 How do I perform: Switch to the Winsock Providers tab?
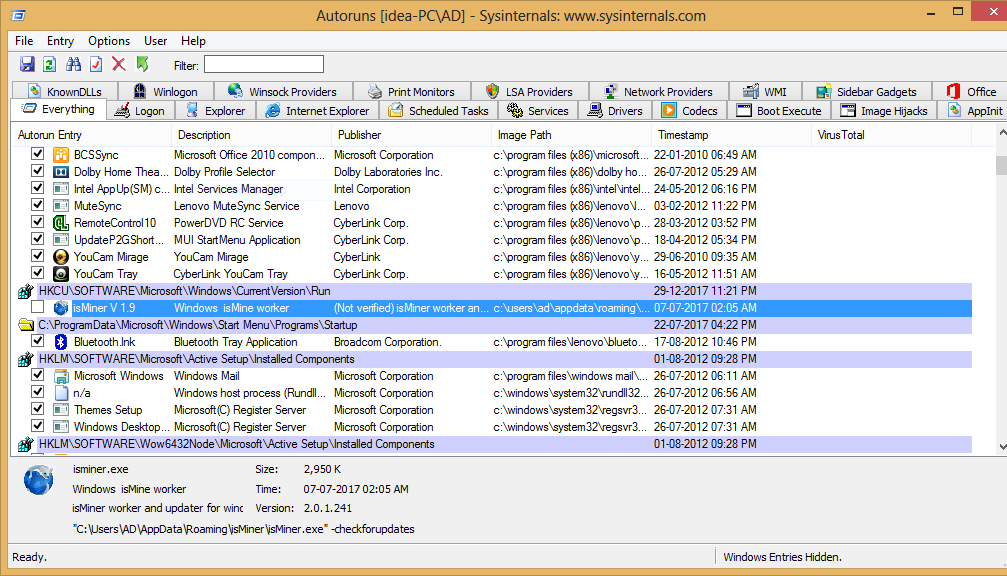click(283, 91)
